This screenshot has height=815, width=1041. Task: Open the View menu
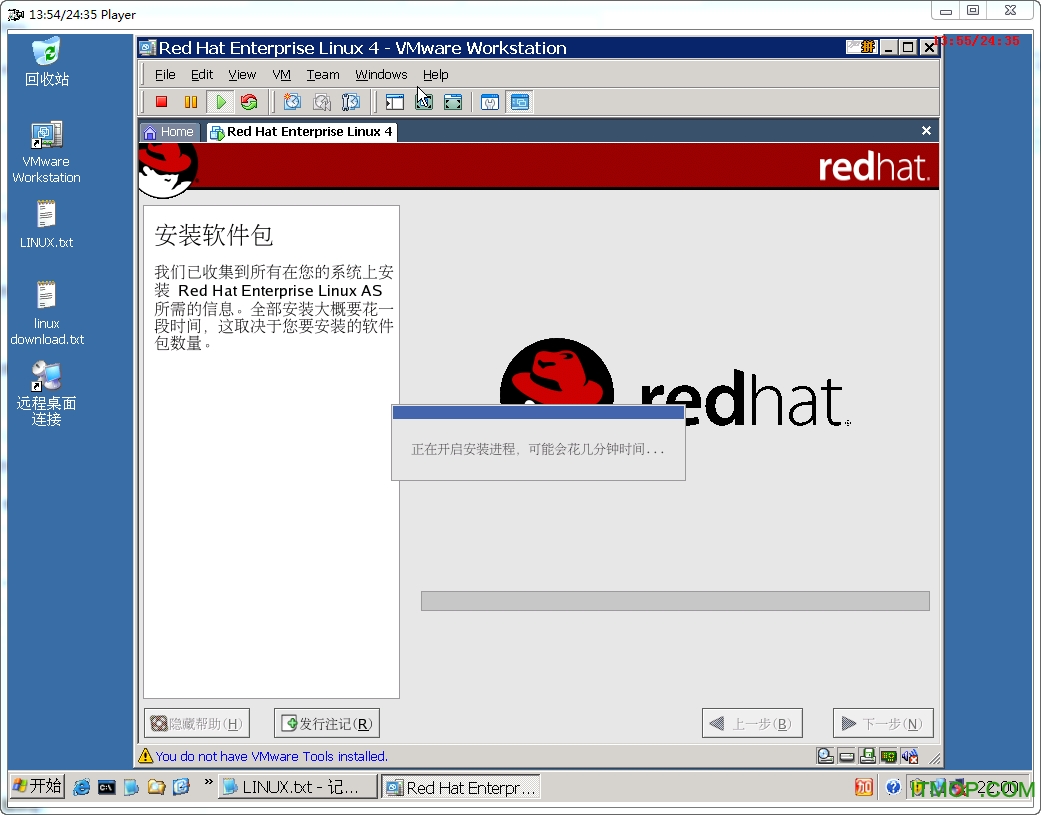pos(242,74)
